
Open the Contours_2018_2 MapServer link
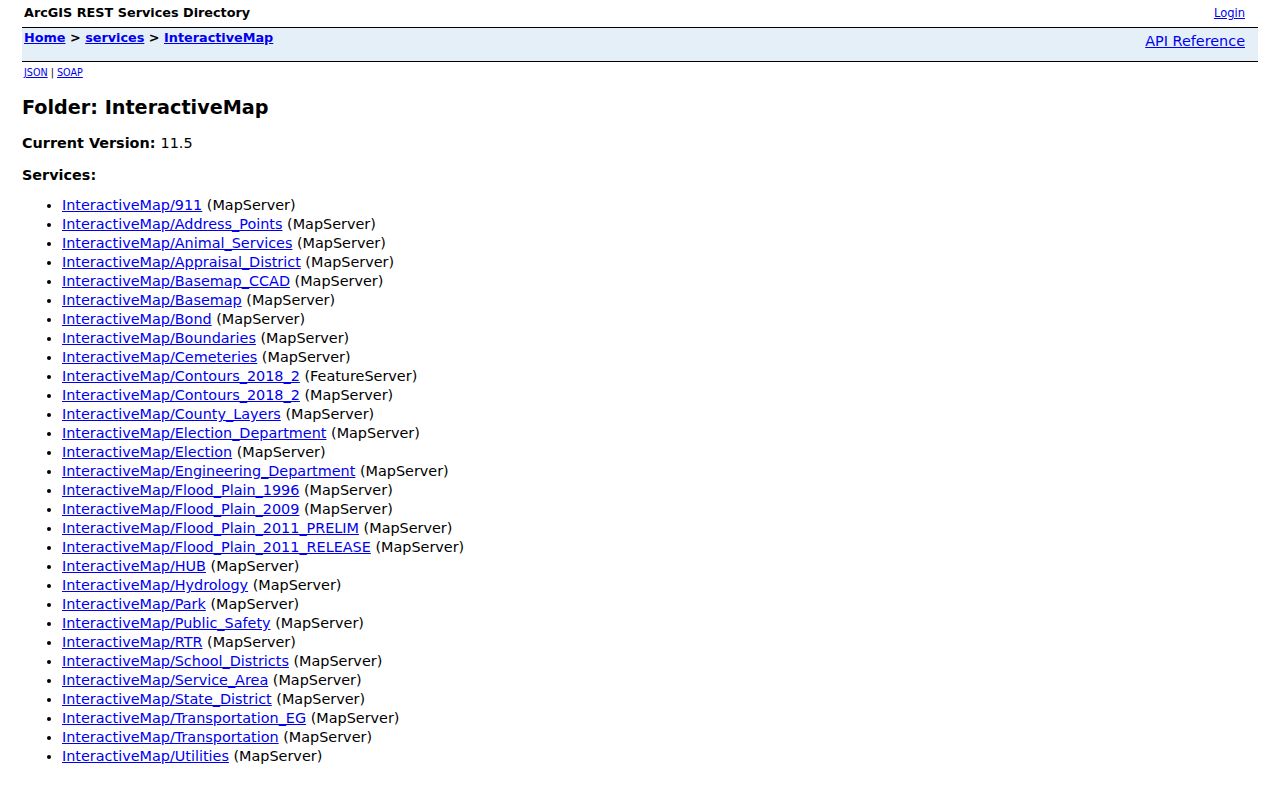(181, 395)
